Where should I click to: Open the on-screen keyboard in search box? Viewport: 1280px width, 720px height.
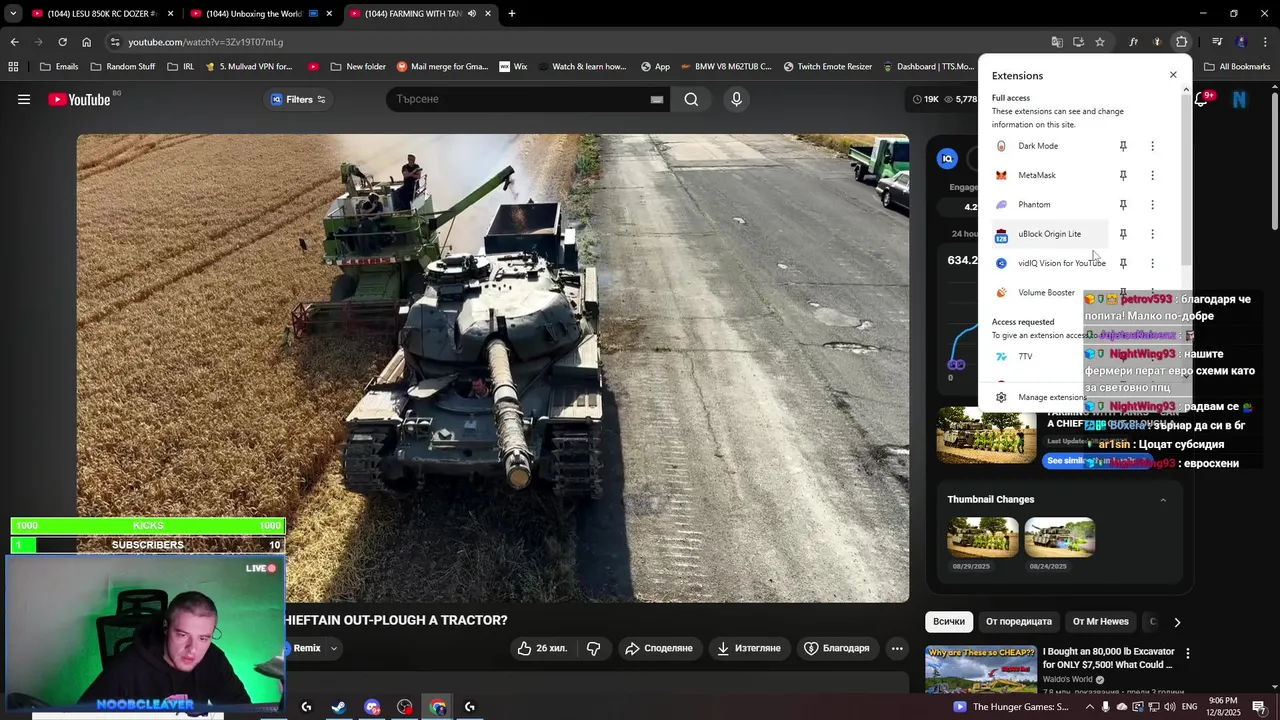[x=656, y=99]
